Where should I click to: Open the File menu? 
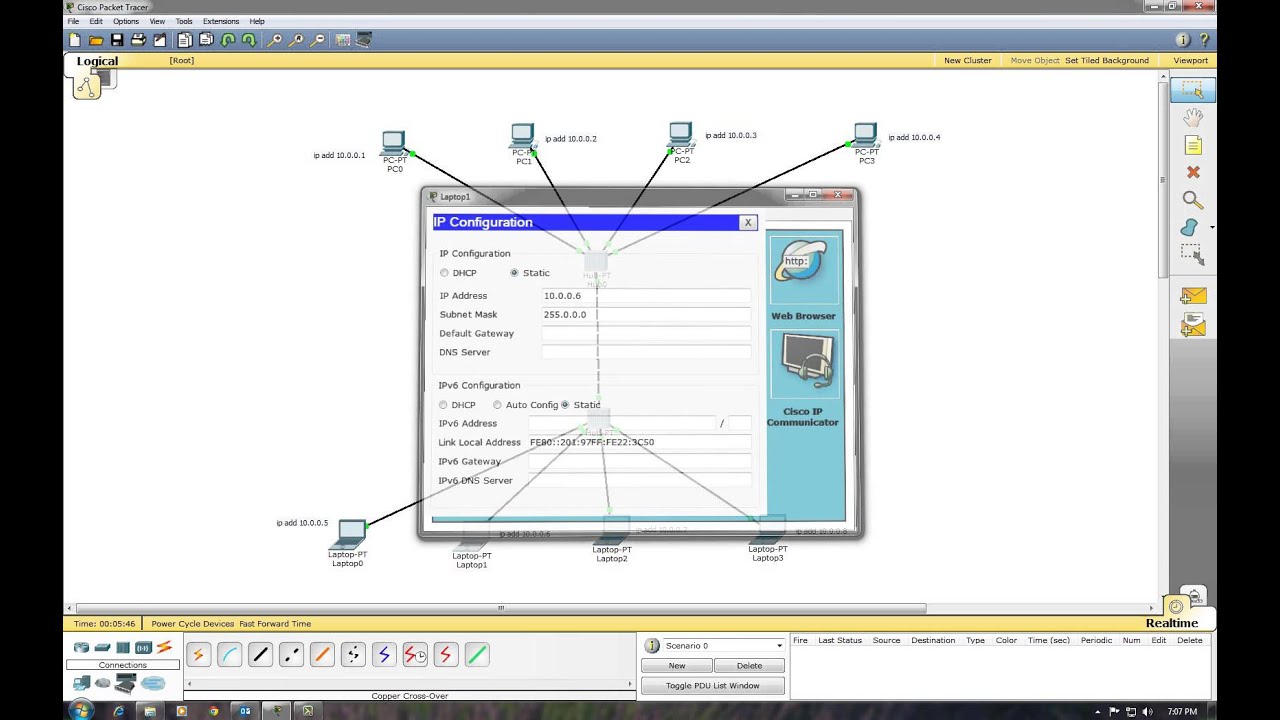tap(73, 21)
